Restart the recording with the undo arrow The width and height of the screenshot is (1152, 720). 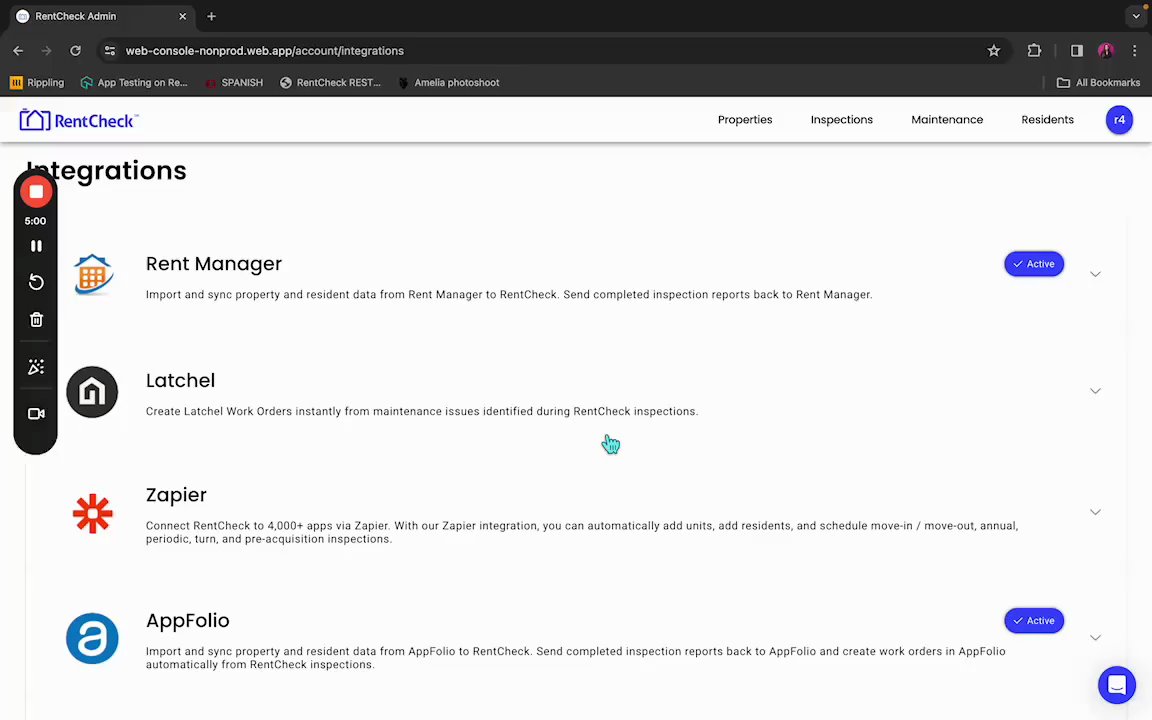36,283
